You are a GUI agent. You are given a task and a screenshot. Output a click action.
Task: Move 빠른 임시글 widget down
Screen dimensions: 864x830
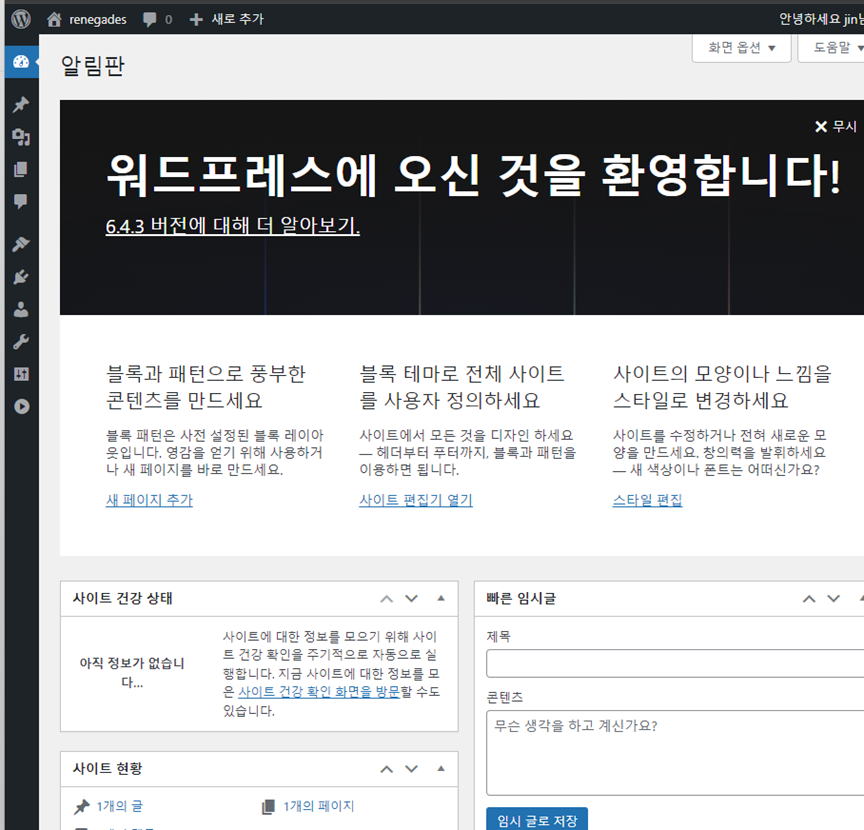point(834,599)
